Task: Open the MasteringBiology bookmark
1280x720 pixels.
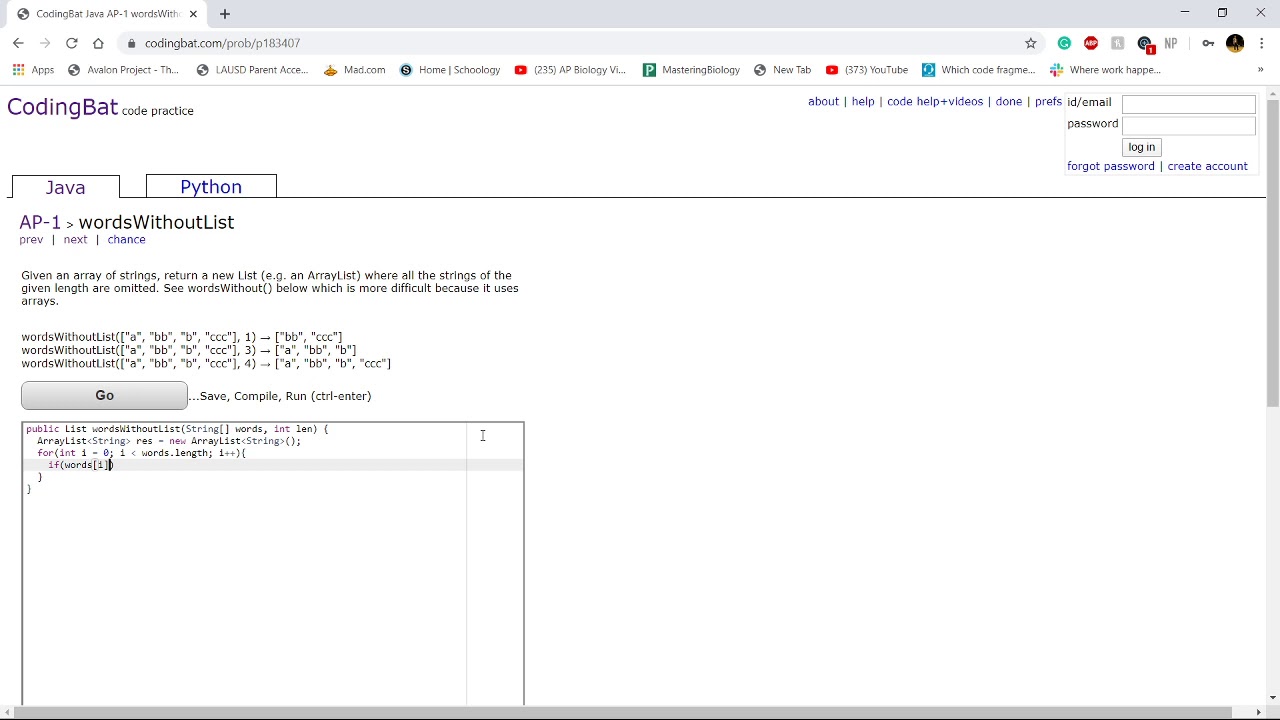Action: click(691, 70)
